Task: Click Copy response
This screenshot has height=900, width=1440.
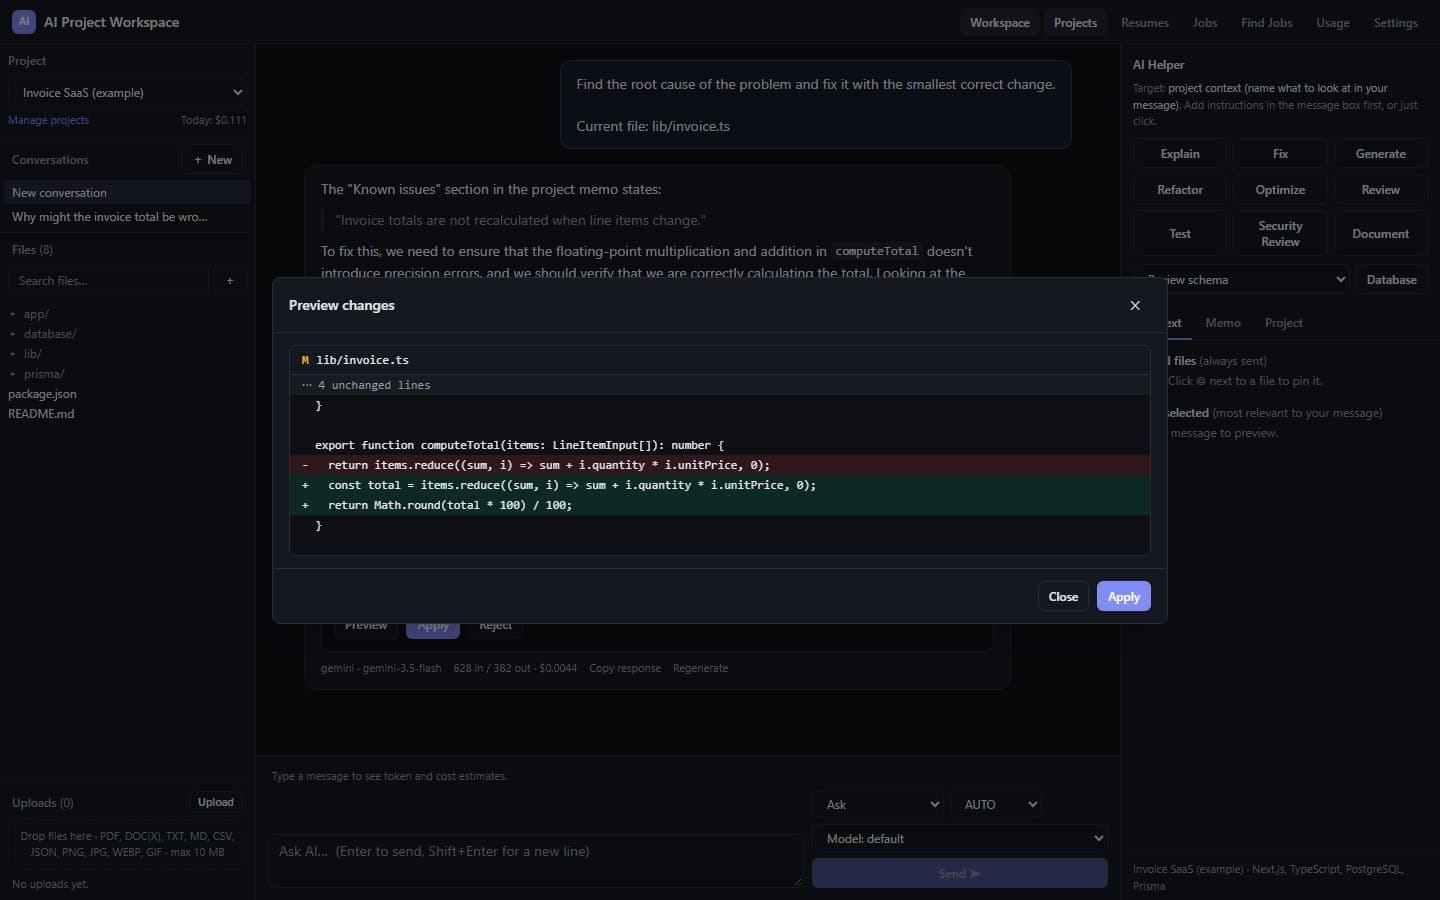Action: [625, 668]
